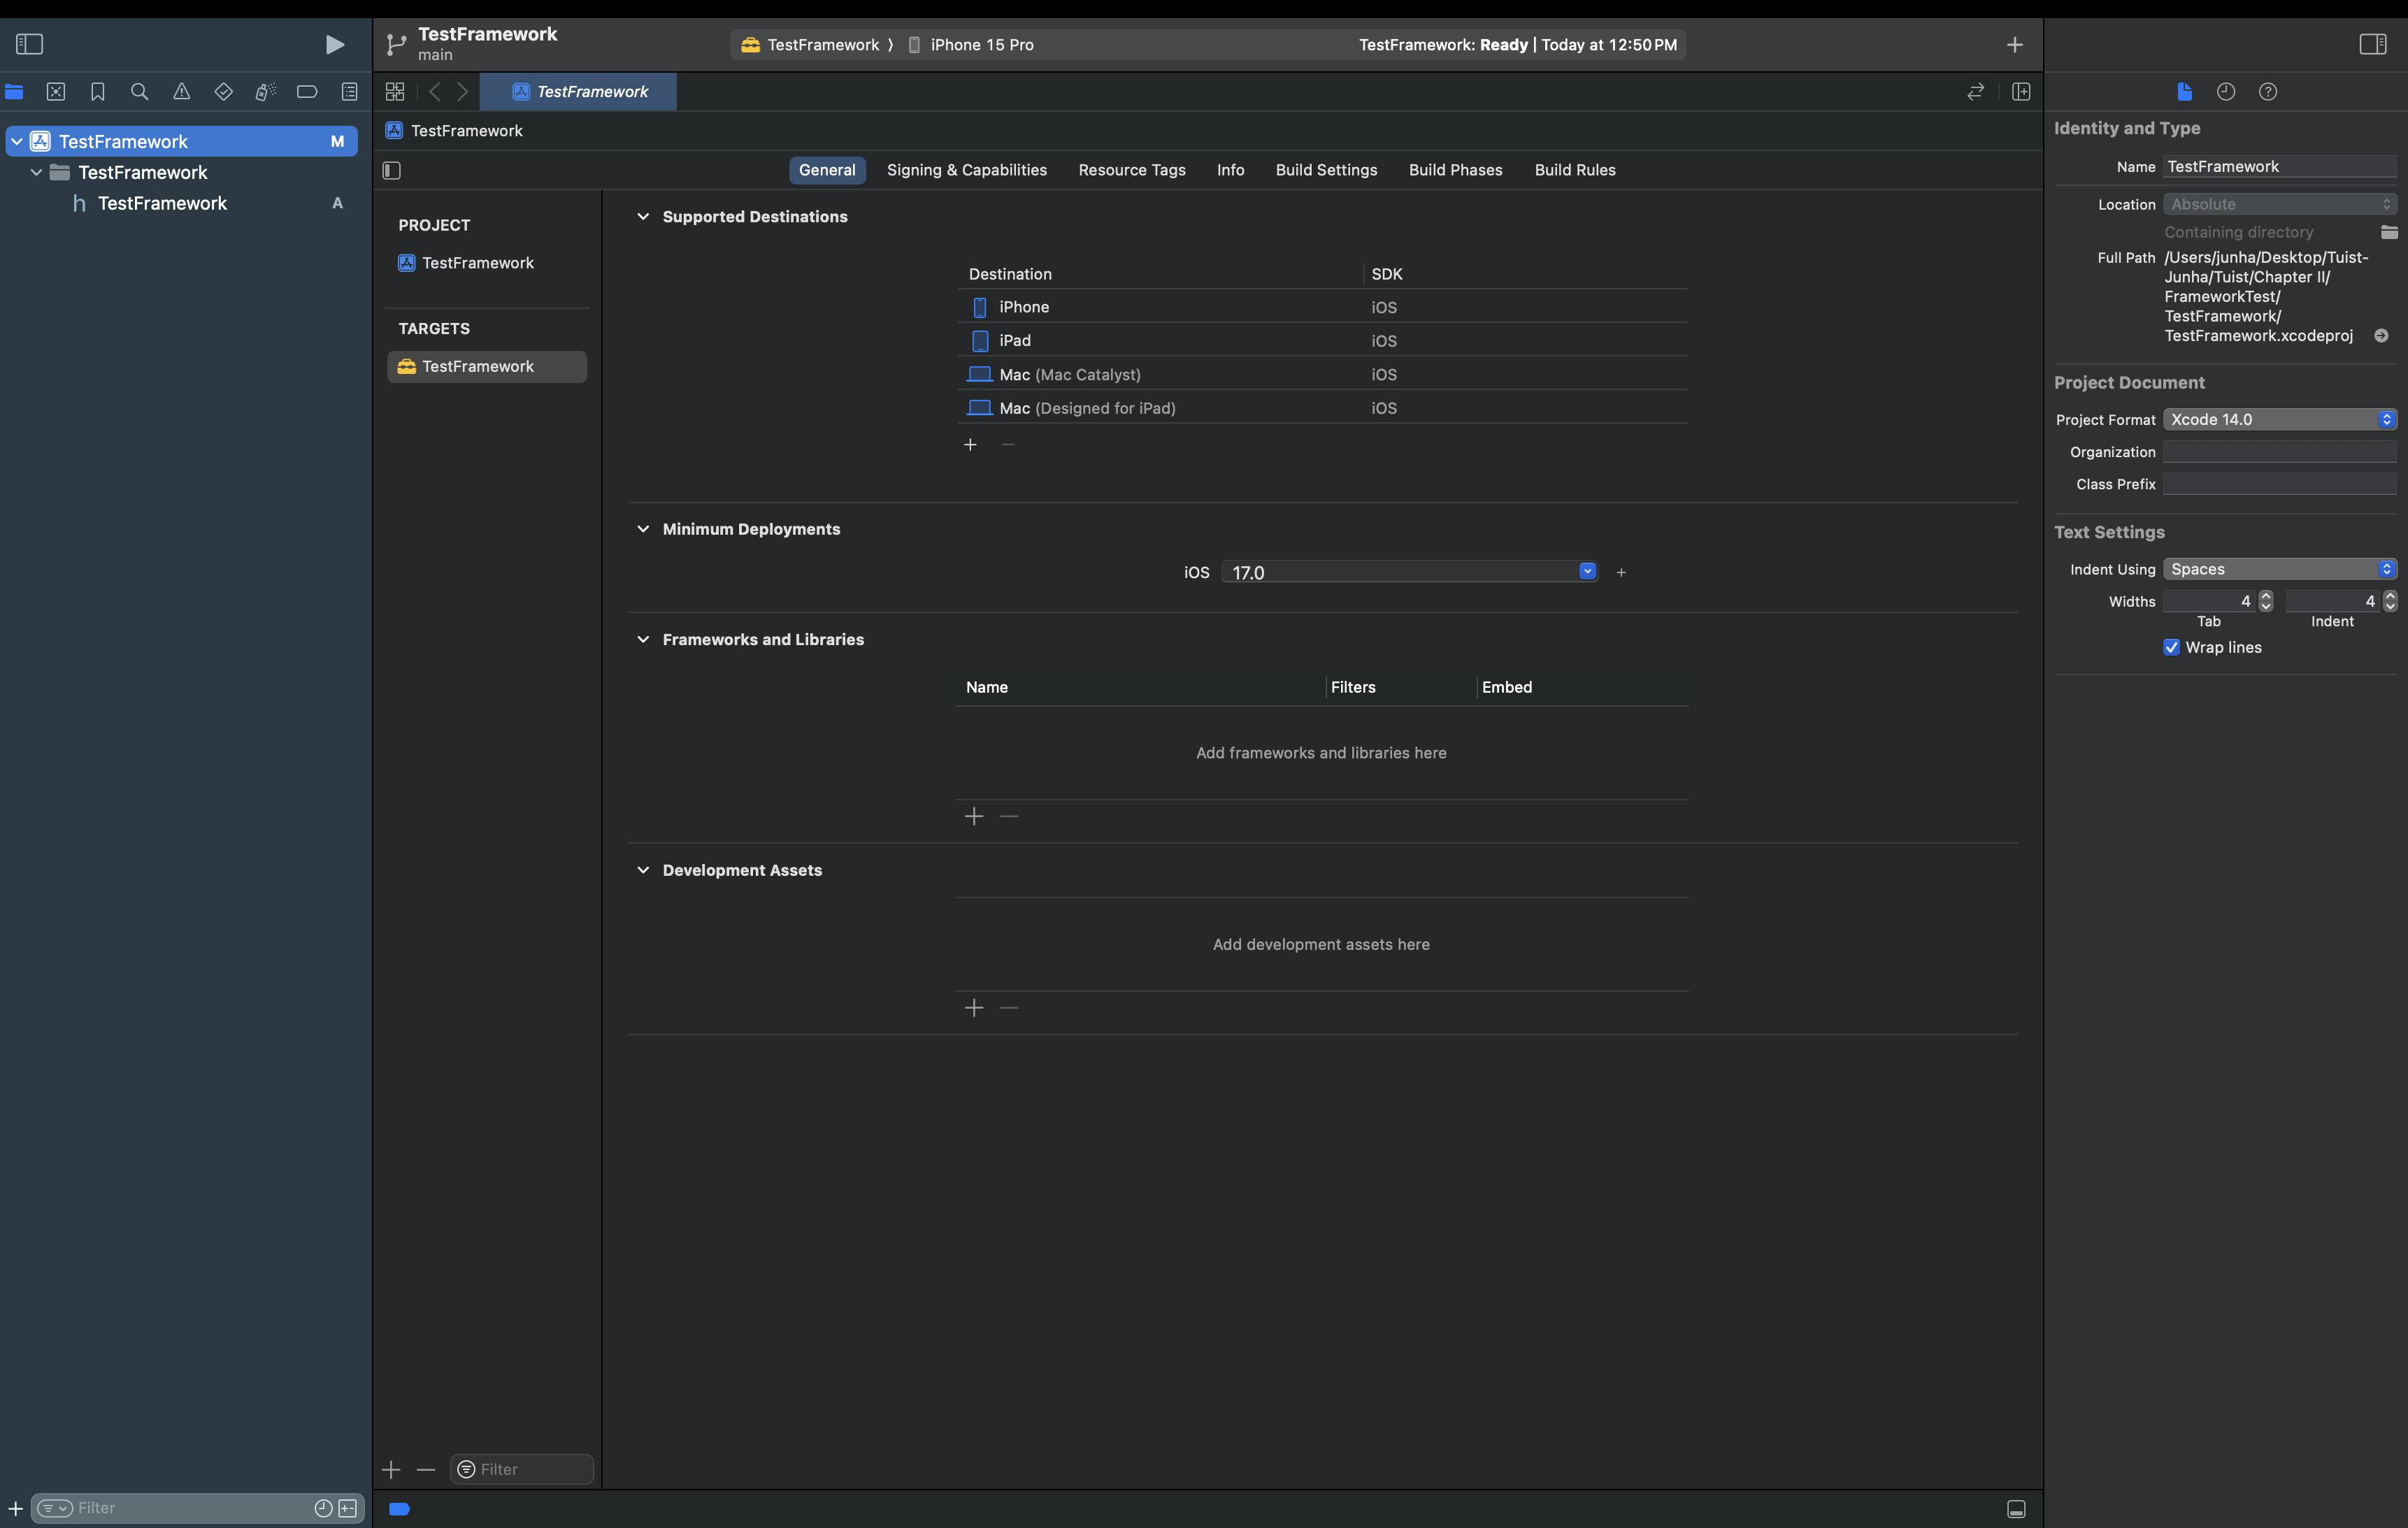Switch to the General tab
The width and height of the screenshot is (2408, 1528).
(827, 170)
